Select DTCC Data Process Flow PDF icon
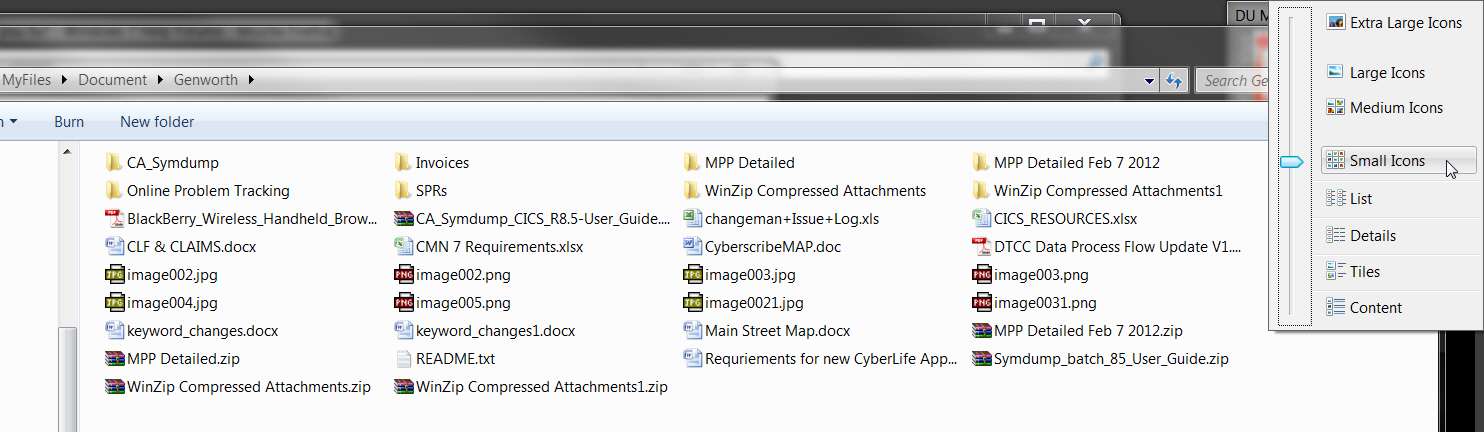This screenshot has width=1484, height=432. (980, 246)
